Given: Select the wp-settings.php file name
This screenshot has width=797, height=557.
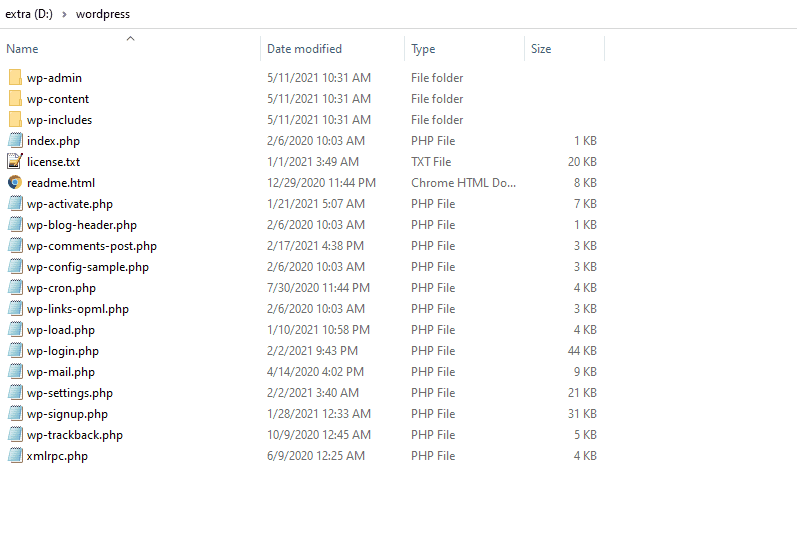Looking at the screenshot, I should click(70, 393).
